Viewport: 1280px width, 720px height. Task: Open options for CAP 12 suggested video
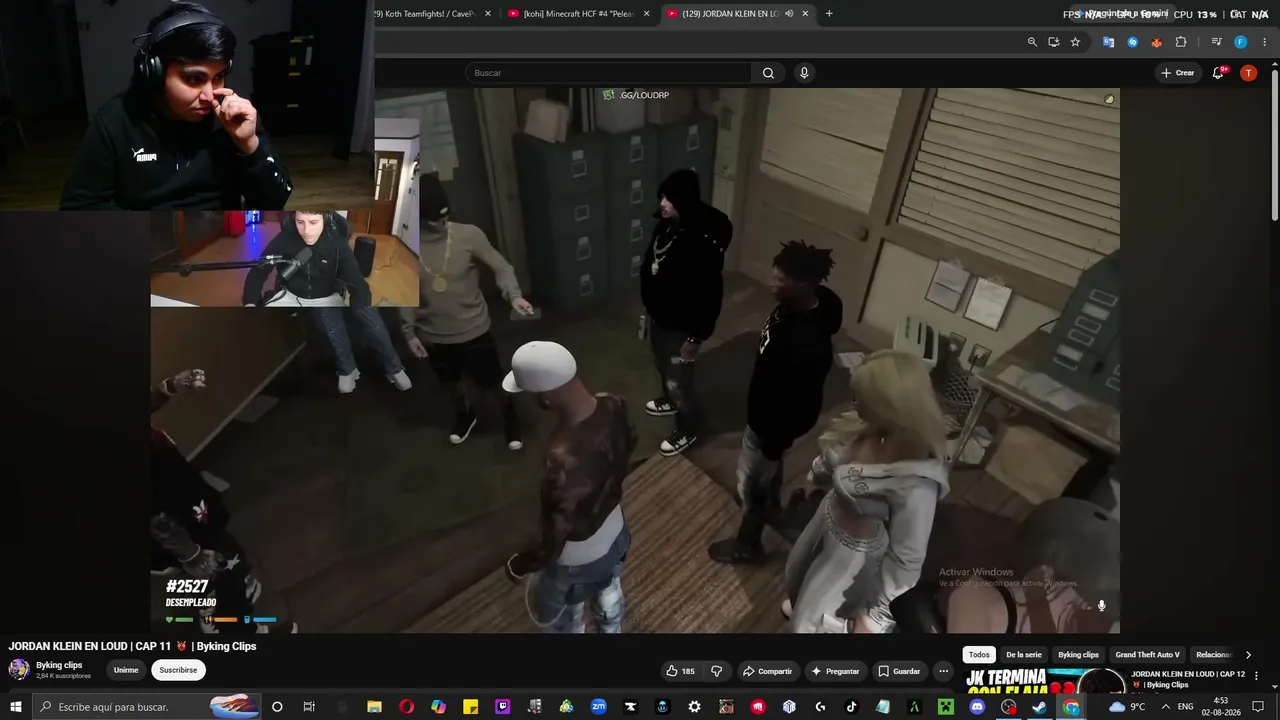[x=1256, y=677]
